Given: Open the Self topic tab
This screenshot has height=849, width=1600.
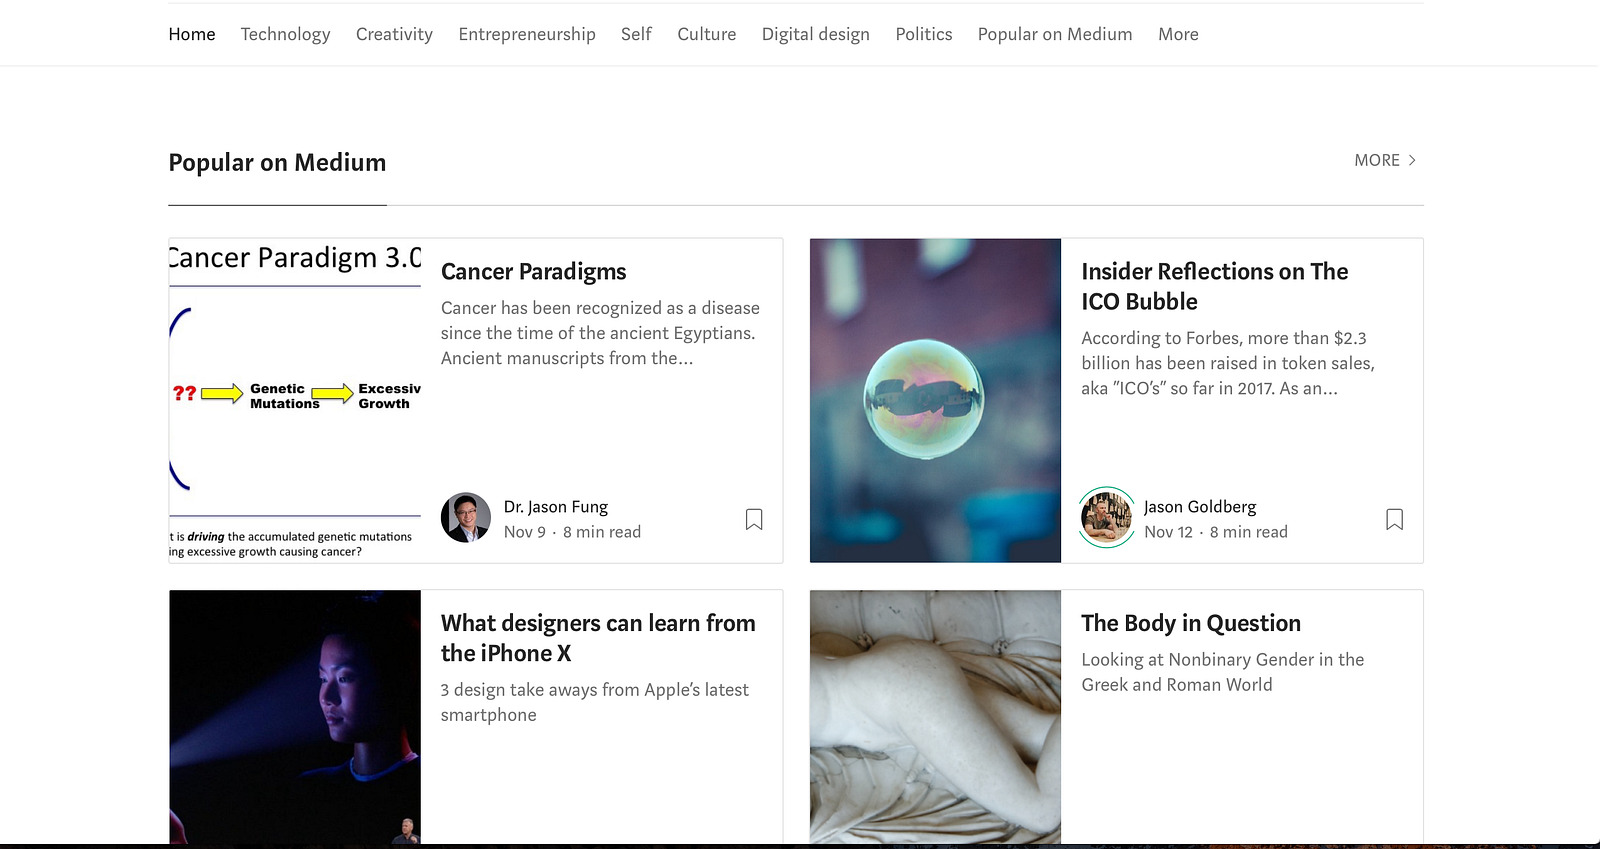Looking at the screenshot, I should (x=636, y=34).
